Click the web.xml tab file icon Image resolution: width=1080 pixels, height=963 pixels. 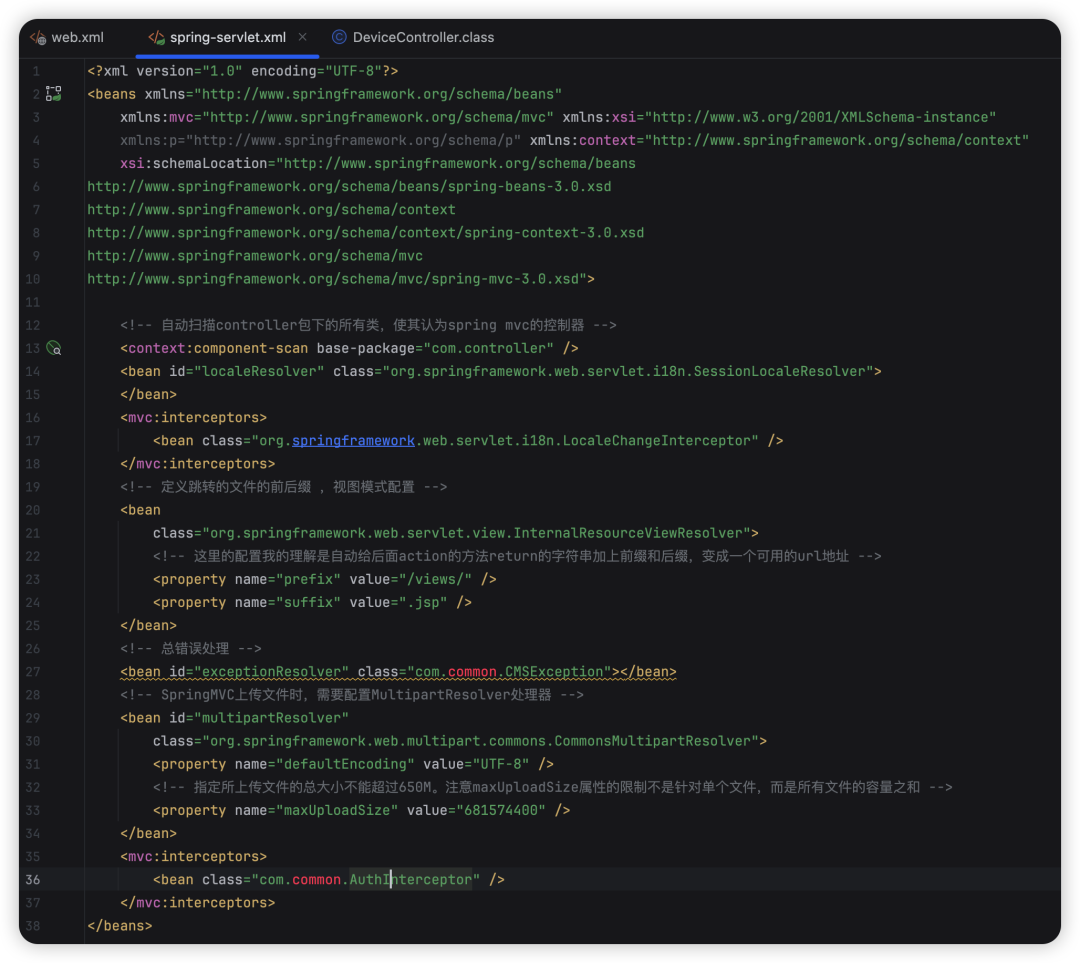(x=38, y=38)
